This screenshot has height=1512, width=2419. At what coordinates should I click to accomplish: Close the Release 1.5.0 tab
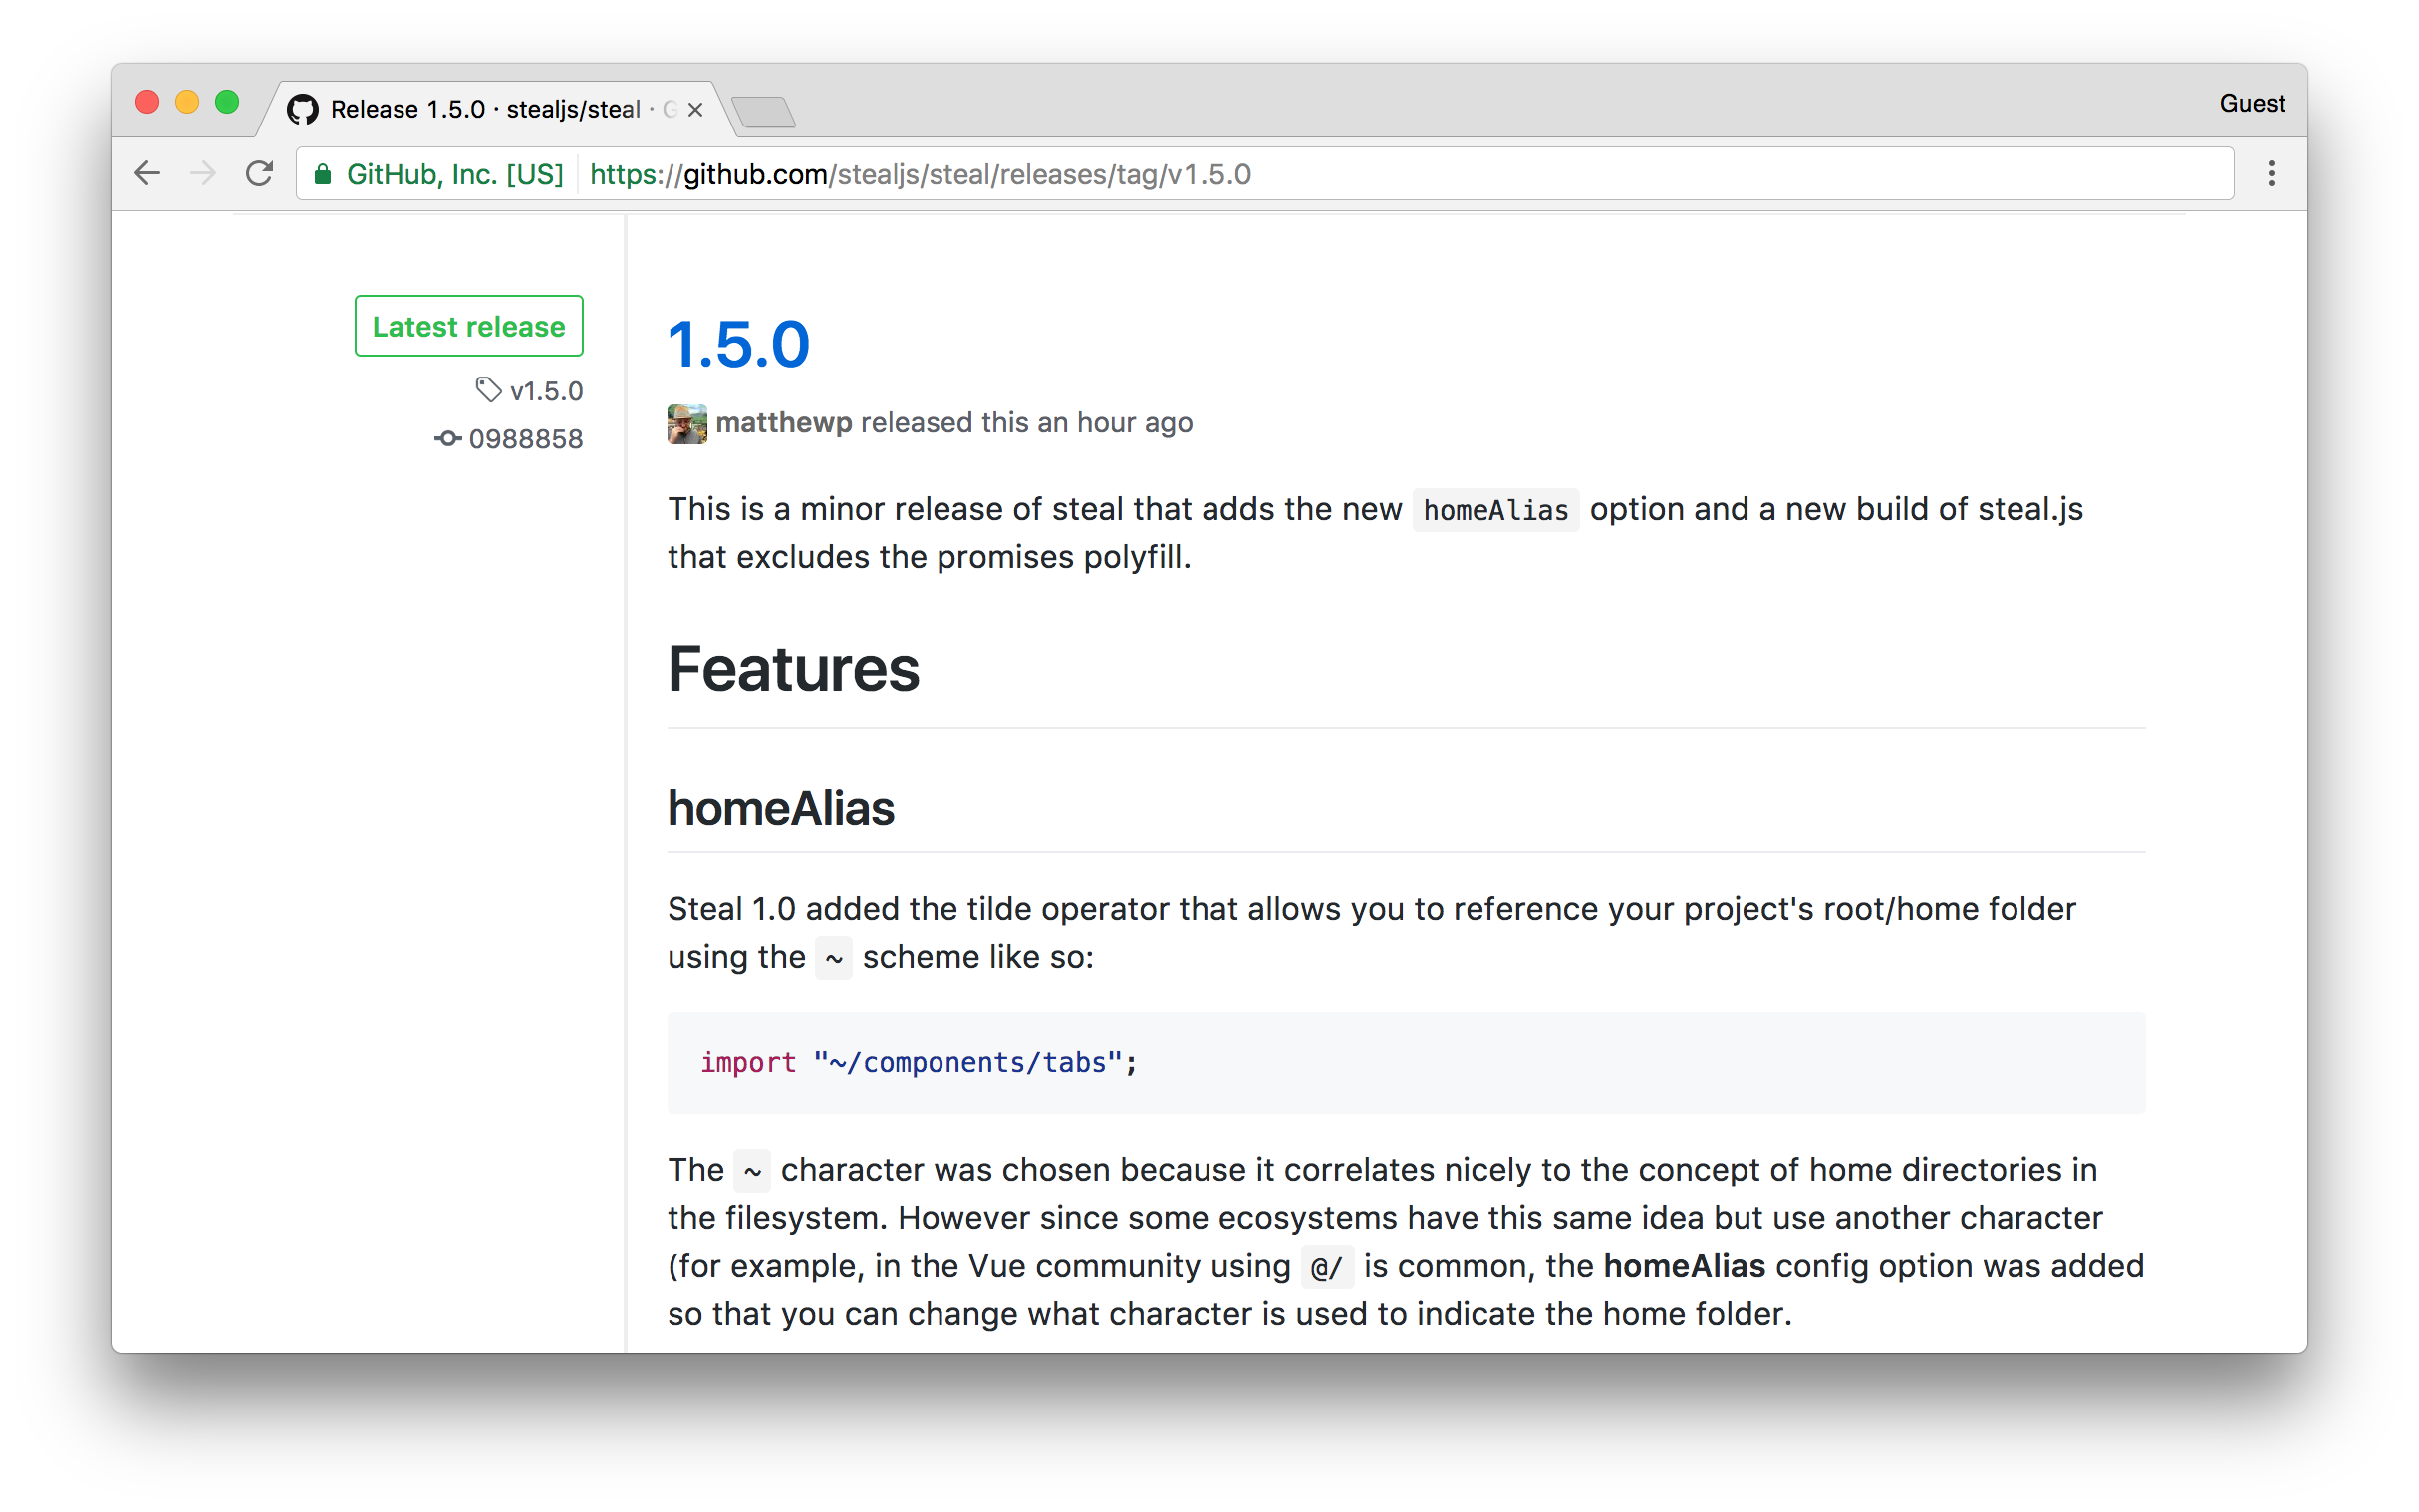695,109
